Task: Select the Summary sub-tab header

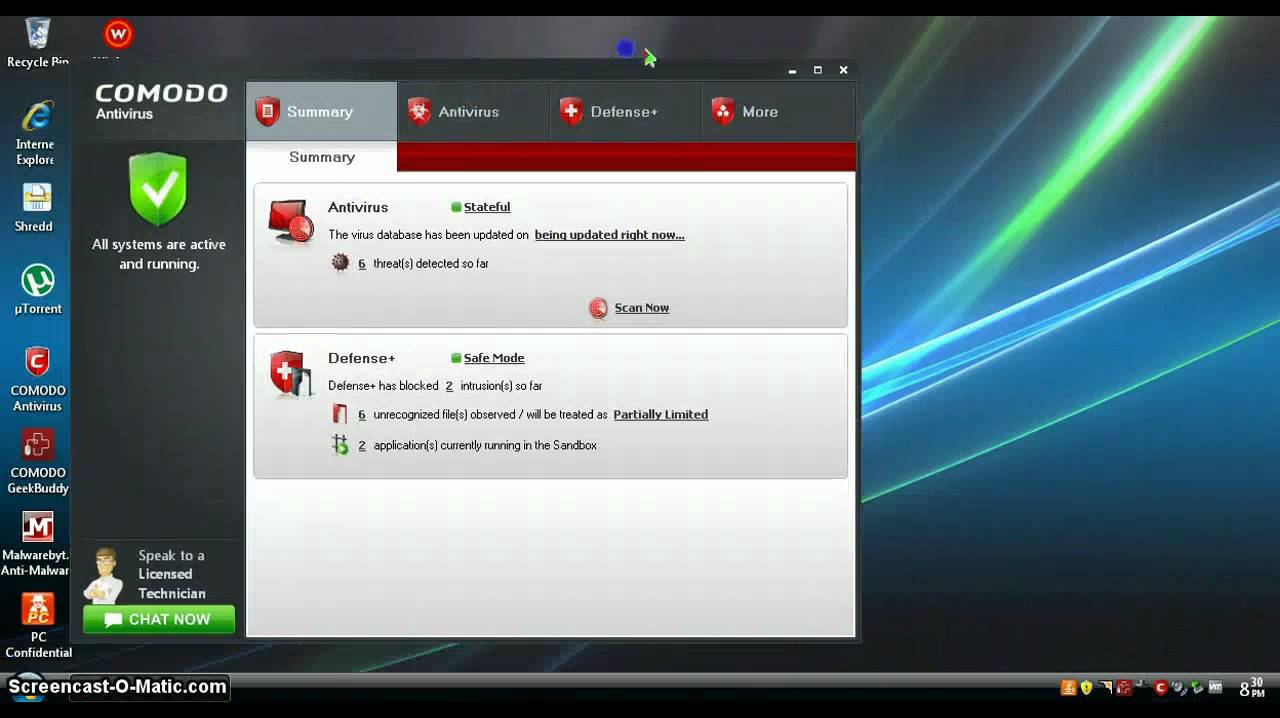Action: (x=322, y=157)
